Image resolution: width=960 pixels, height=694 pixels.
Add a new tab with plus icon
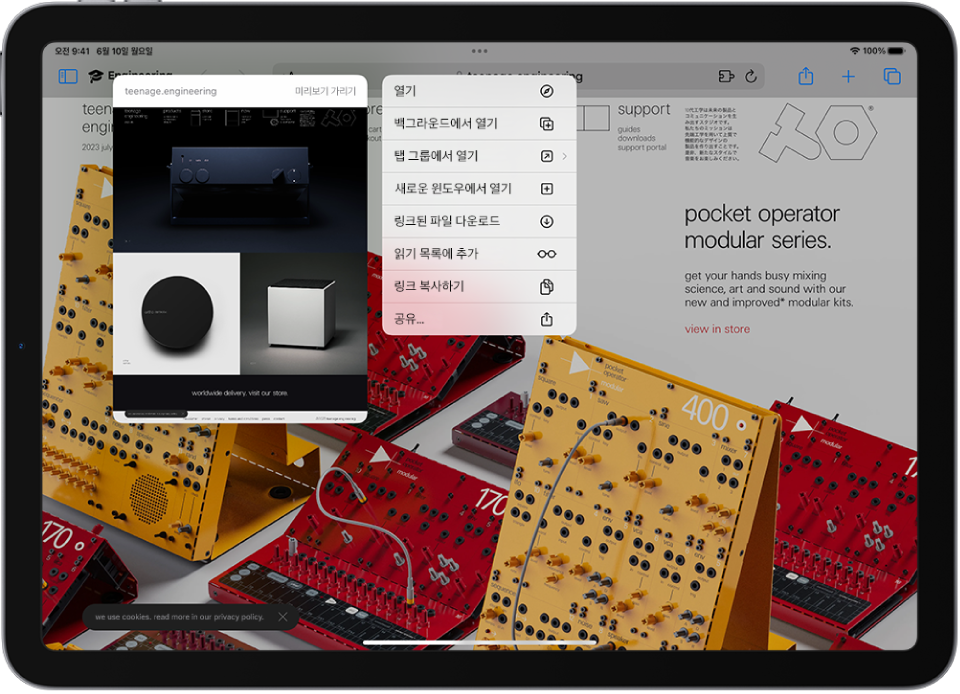click(848, 76)
